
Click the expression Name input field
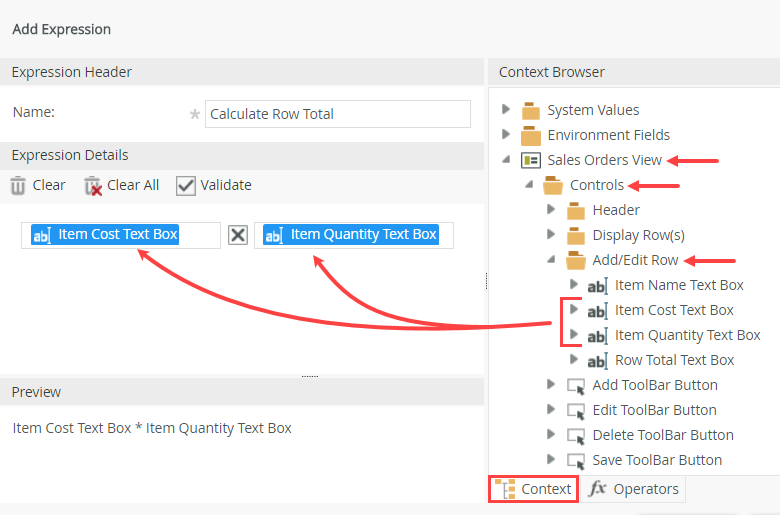click(x=337, y=114)
